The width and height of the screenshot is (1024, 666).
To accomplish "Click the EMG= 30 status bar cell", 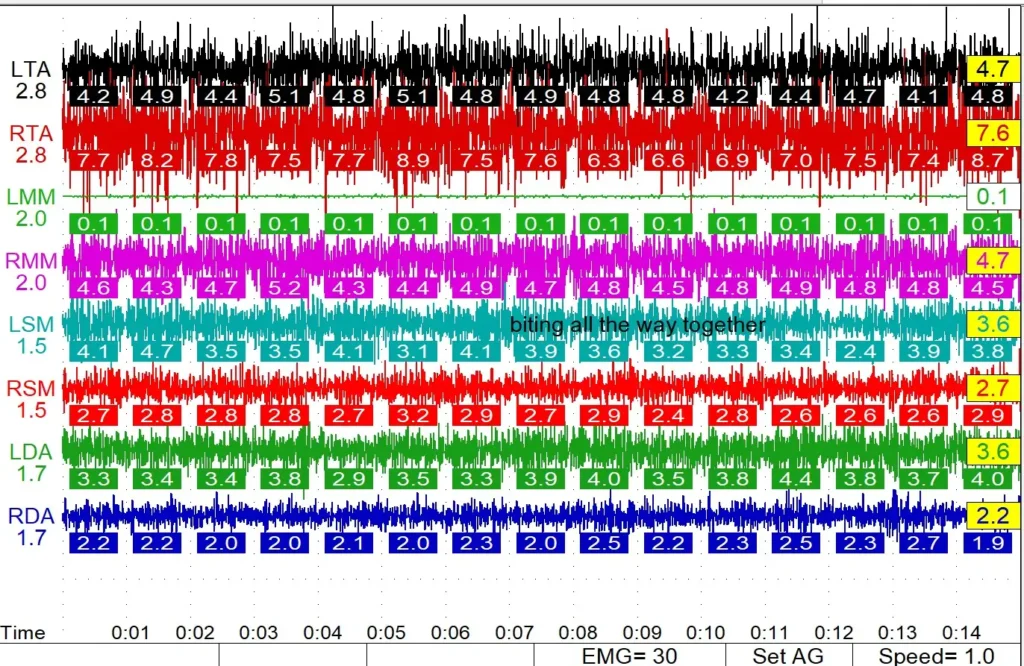I will pyautogui.click(x=630, y=655).
